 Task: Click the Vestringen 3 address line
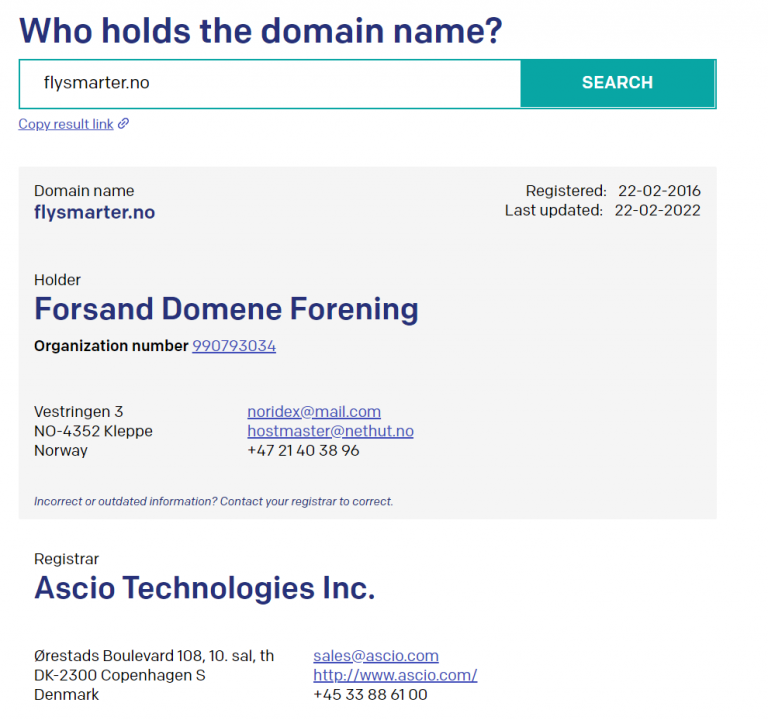point(79,412)
